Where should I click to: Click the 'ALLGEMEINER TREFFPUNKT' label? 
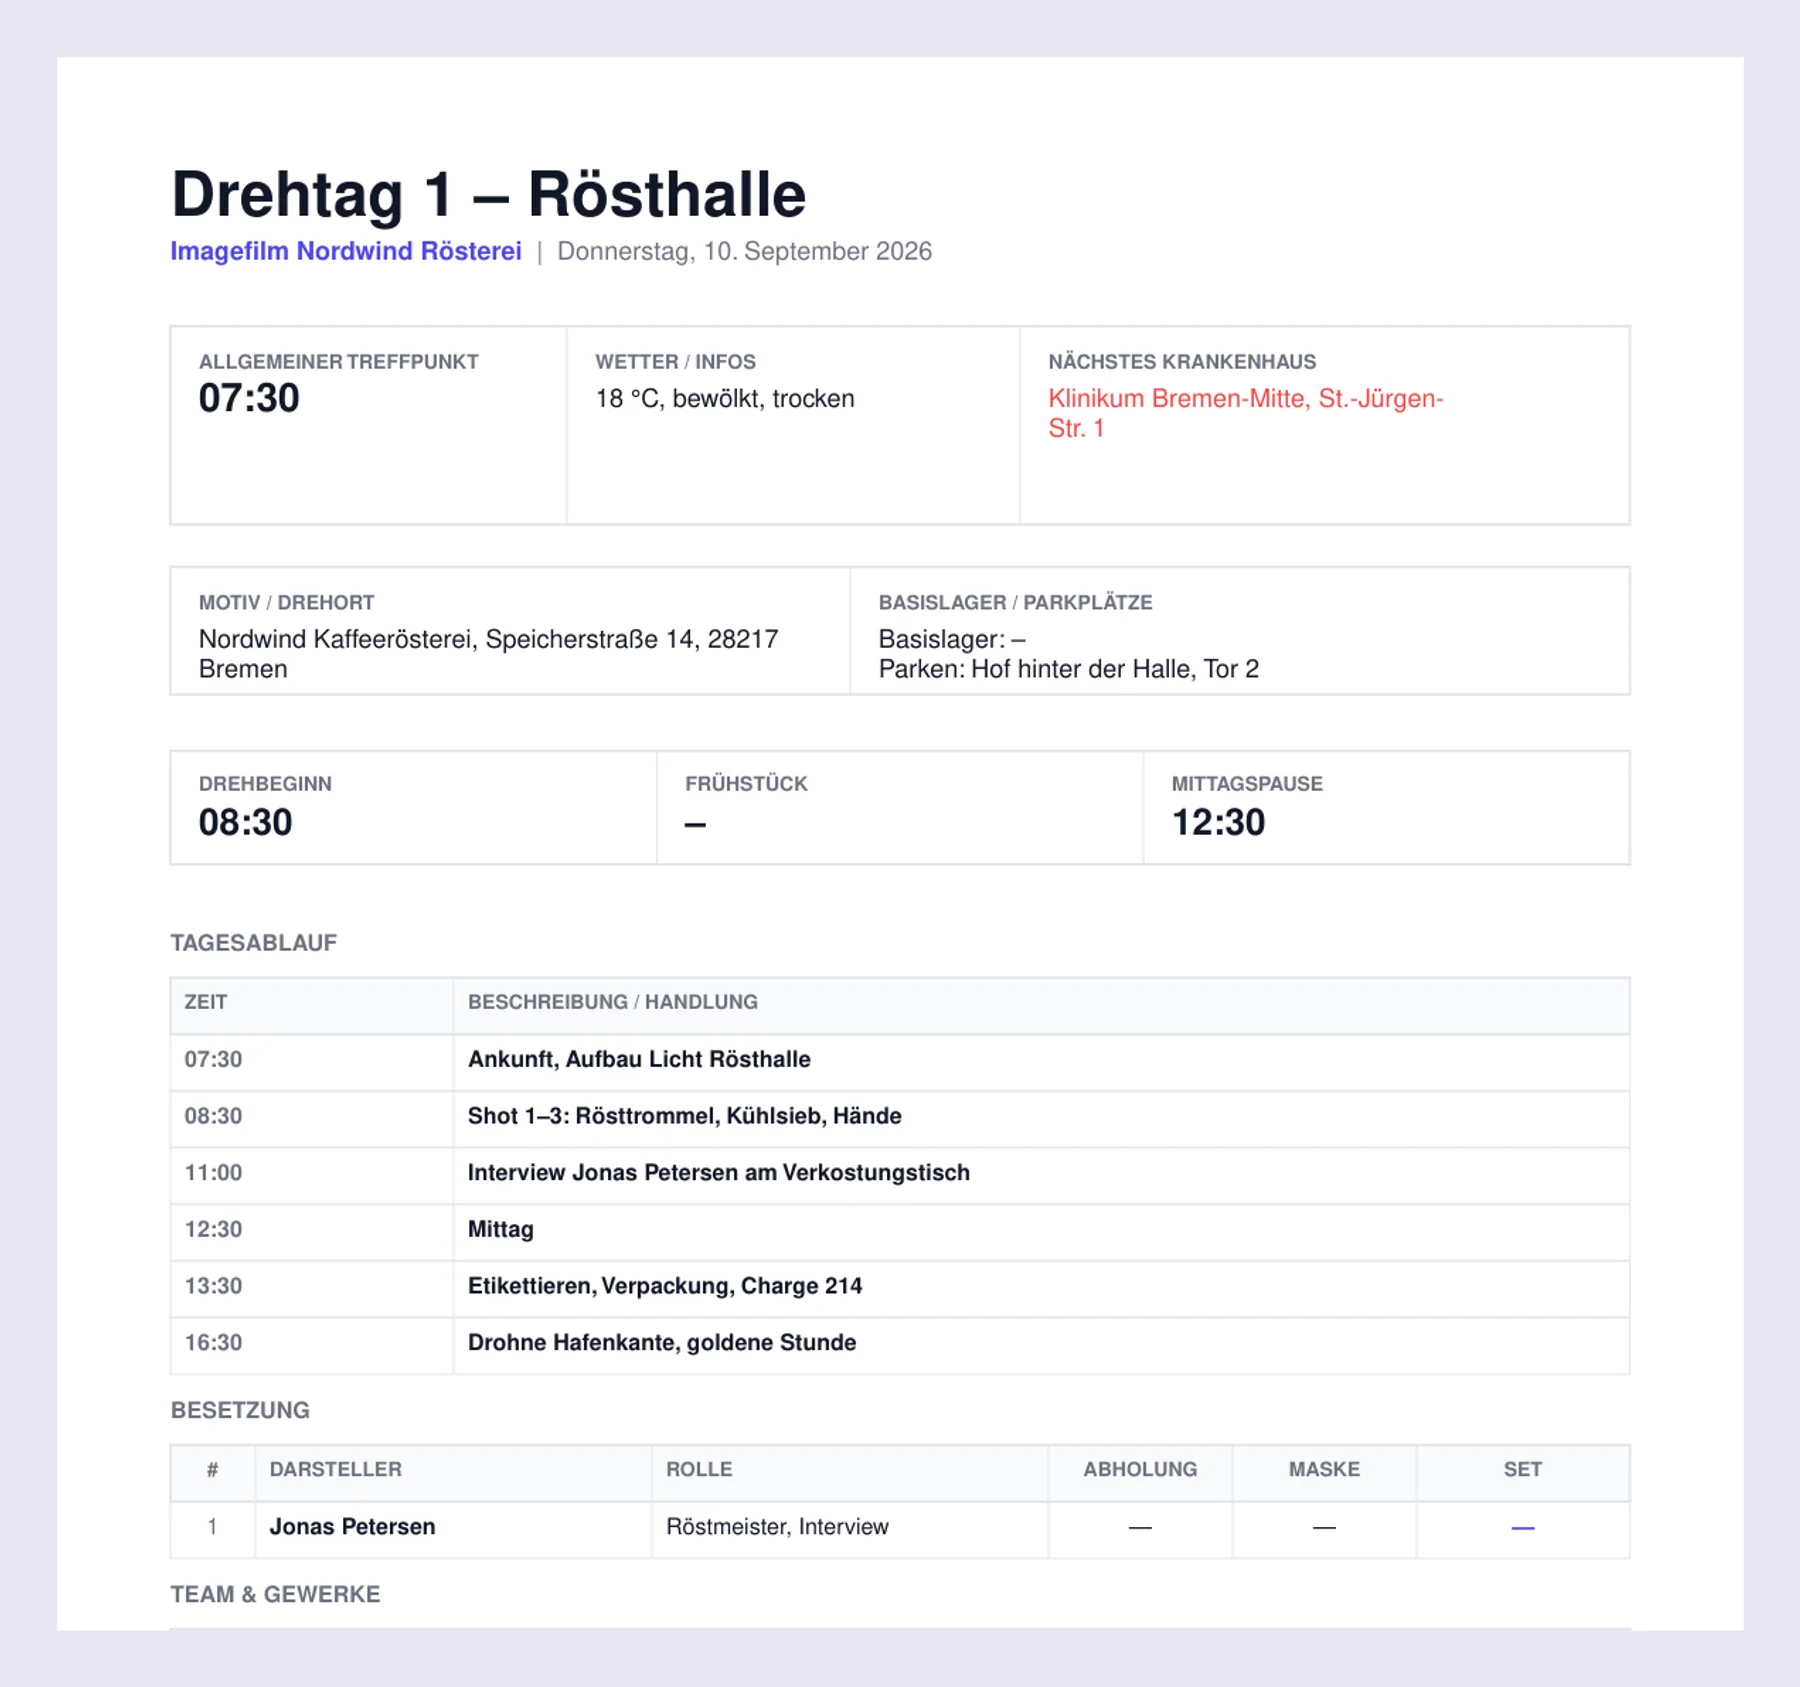338,362
